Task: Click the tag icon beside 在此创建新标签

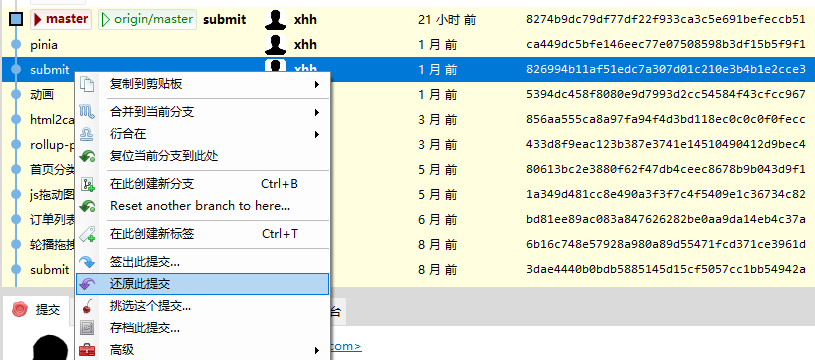Action: click(87, 234)
